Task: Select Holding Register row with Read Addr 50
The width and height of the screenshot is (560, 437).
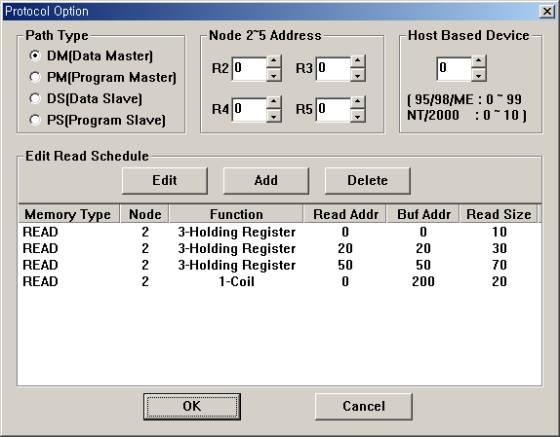Action: pyautogui.click(x=279, y=265)
